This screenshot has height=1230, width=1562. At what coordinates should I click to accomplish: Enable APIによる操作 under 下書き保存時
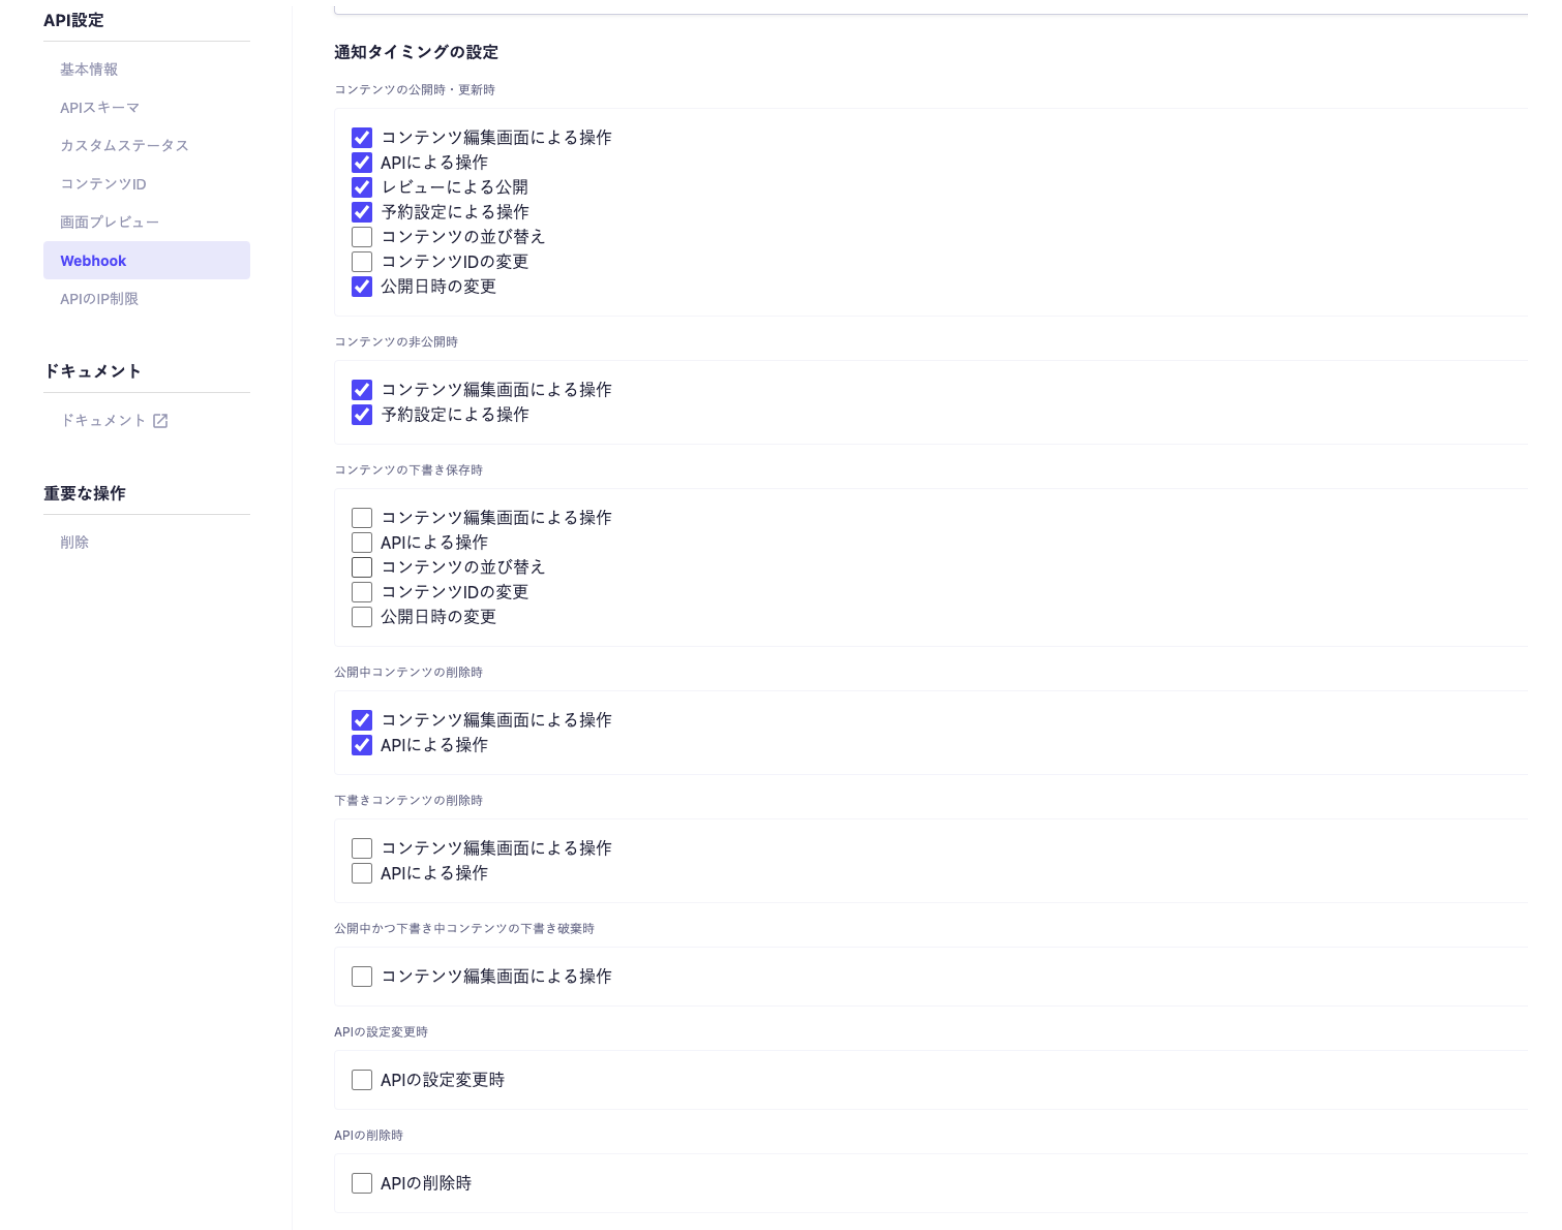click(x=362, y=543)
